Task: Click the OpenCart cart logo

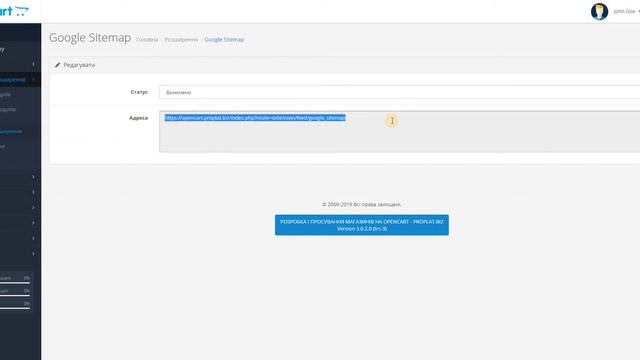Action: pos(14,11)
